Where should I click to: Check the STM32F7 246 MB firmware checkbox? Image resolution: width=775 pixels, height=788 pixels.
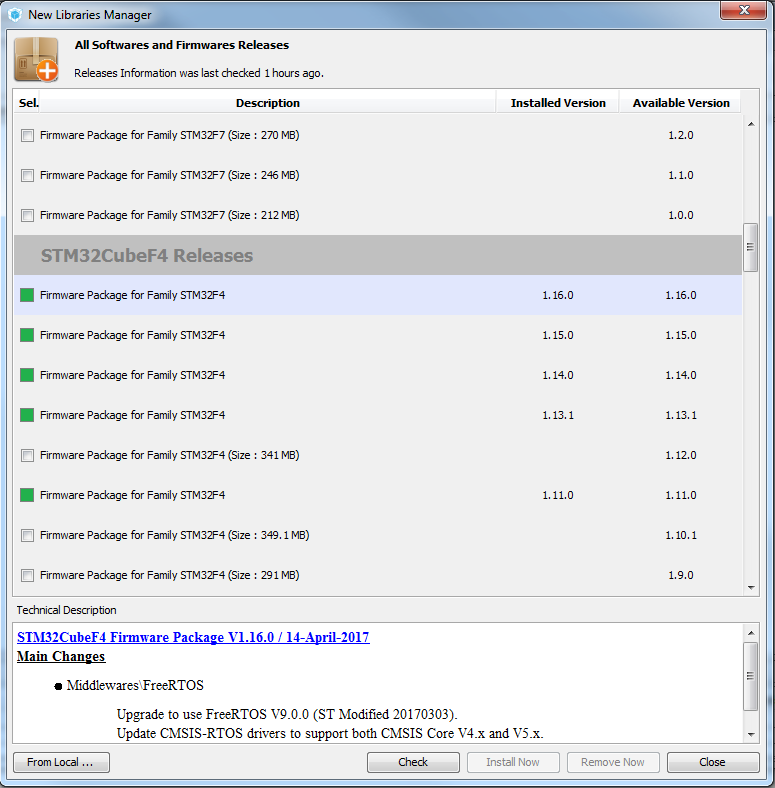coord(27,175)
